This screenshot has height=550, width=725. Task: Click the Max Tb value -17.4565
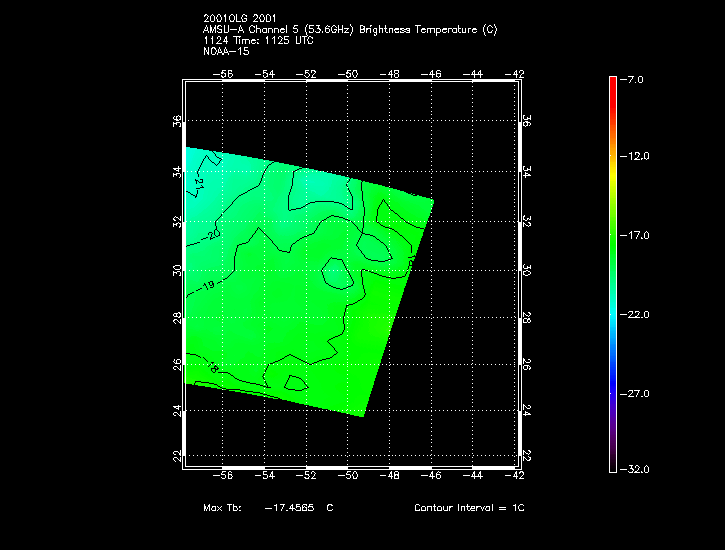291,508
